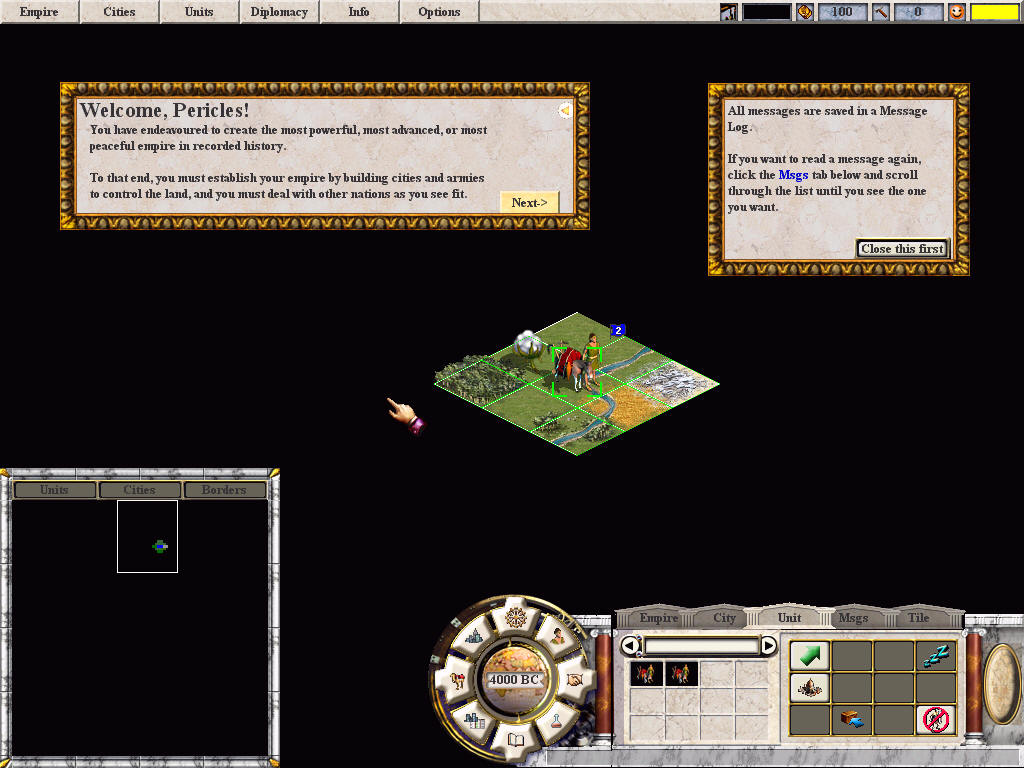The width and height of the screenshot is (1024, 768).
Task: Select the right settler thumbnail in unit list
Action: pyautogui.click(x=681, y=673)
